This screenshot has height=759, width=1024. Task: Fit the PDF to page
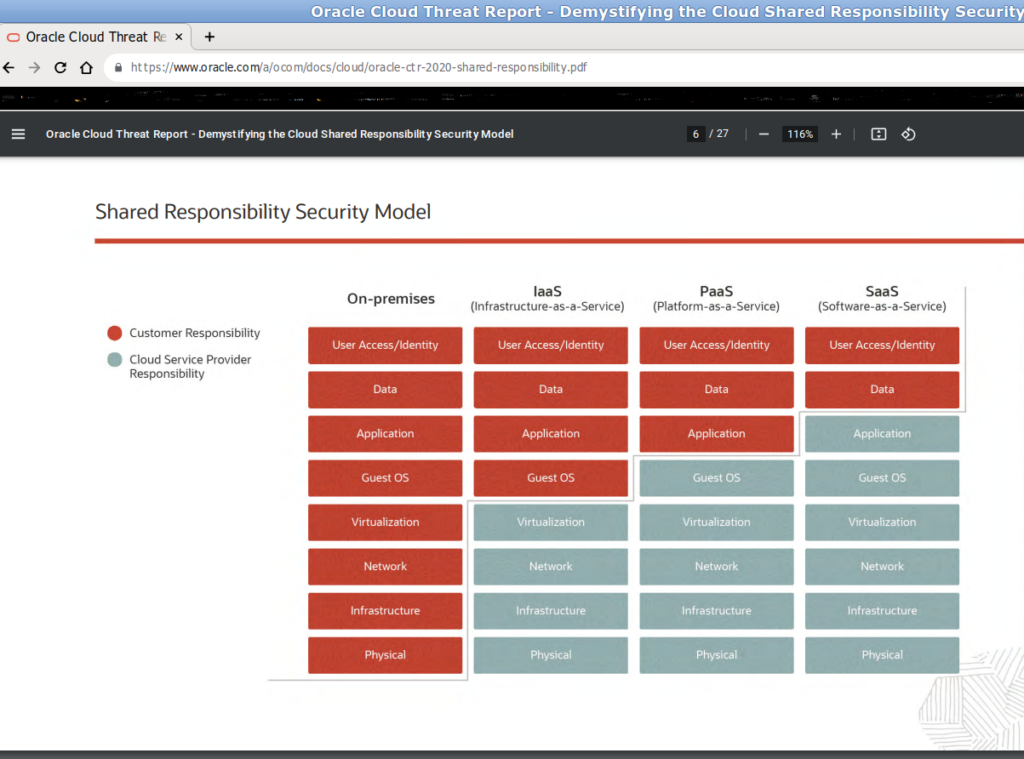pyautogui.click(x=878, y=134)
